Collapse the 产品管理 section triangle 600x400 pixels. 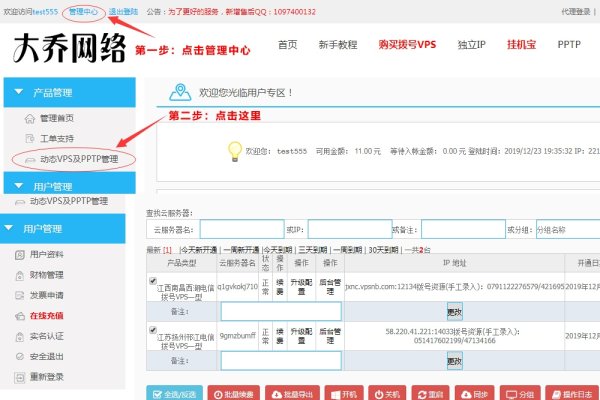click(x=18, y=92)
